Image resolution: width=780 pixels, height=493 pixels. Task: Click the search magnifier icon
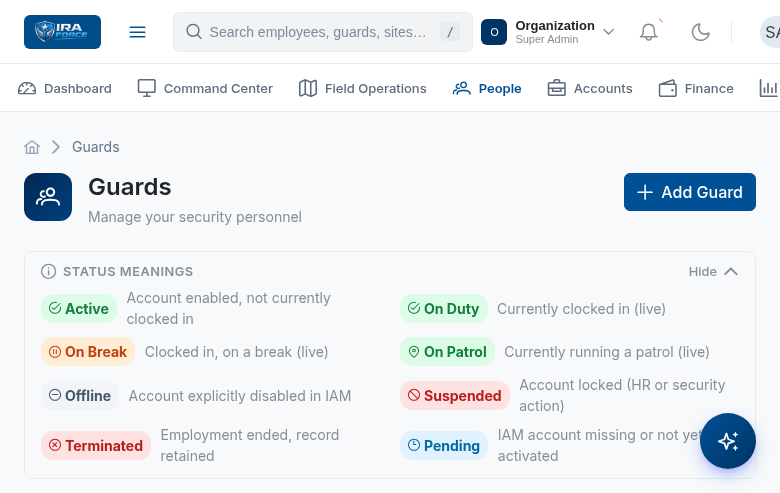pyautogui.click(x=194, y=32)
